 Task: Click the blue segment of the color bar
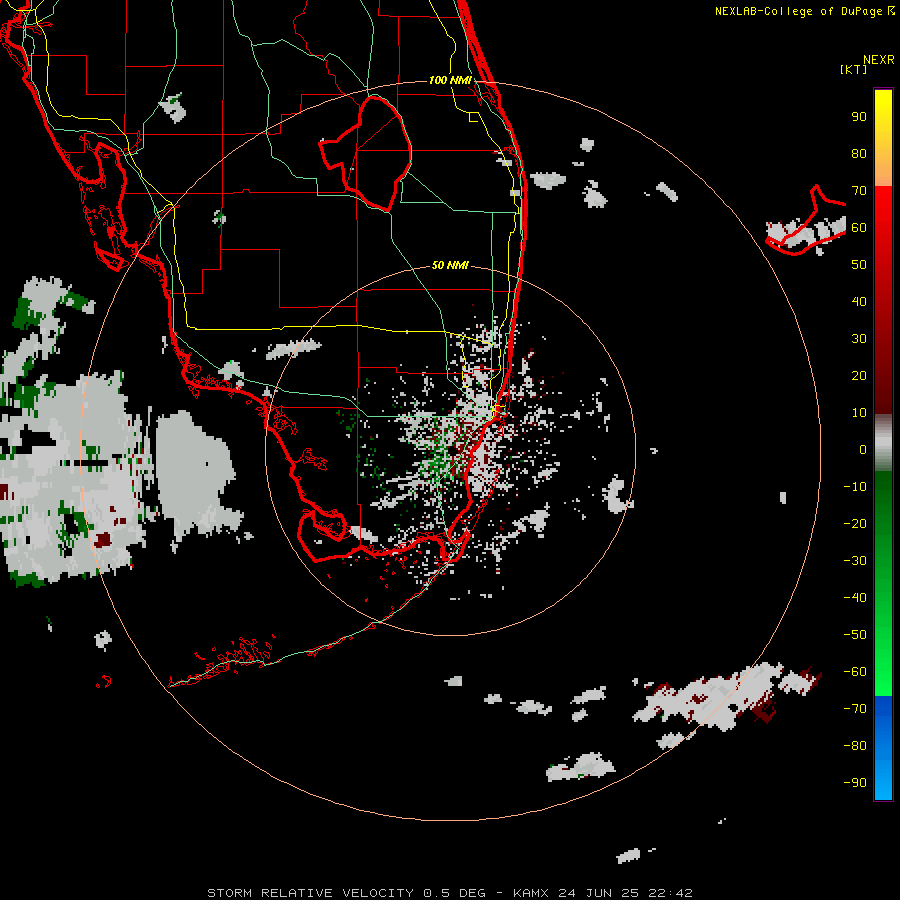883,747
